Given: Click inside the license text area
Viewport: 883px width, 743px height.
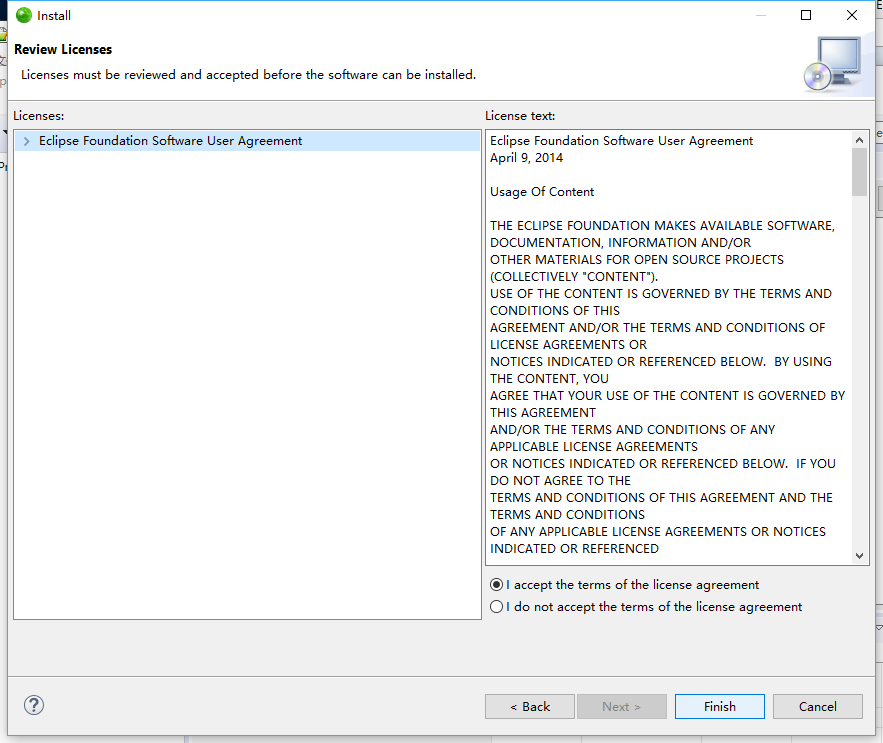Looking at the screenshot, I should [x=670, y=347].
